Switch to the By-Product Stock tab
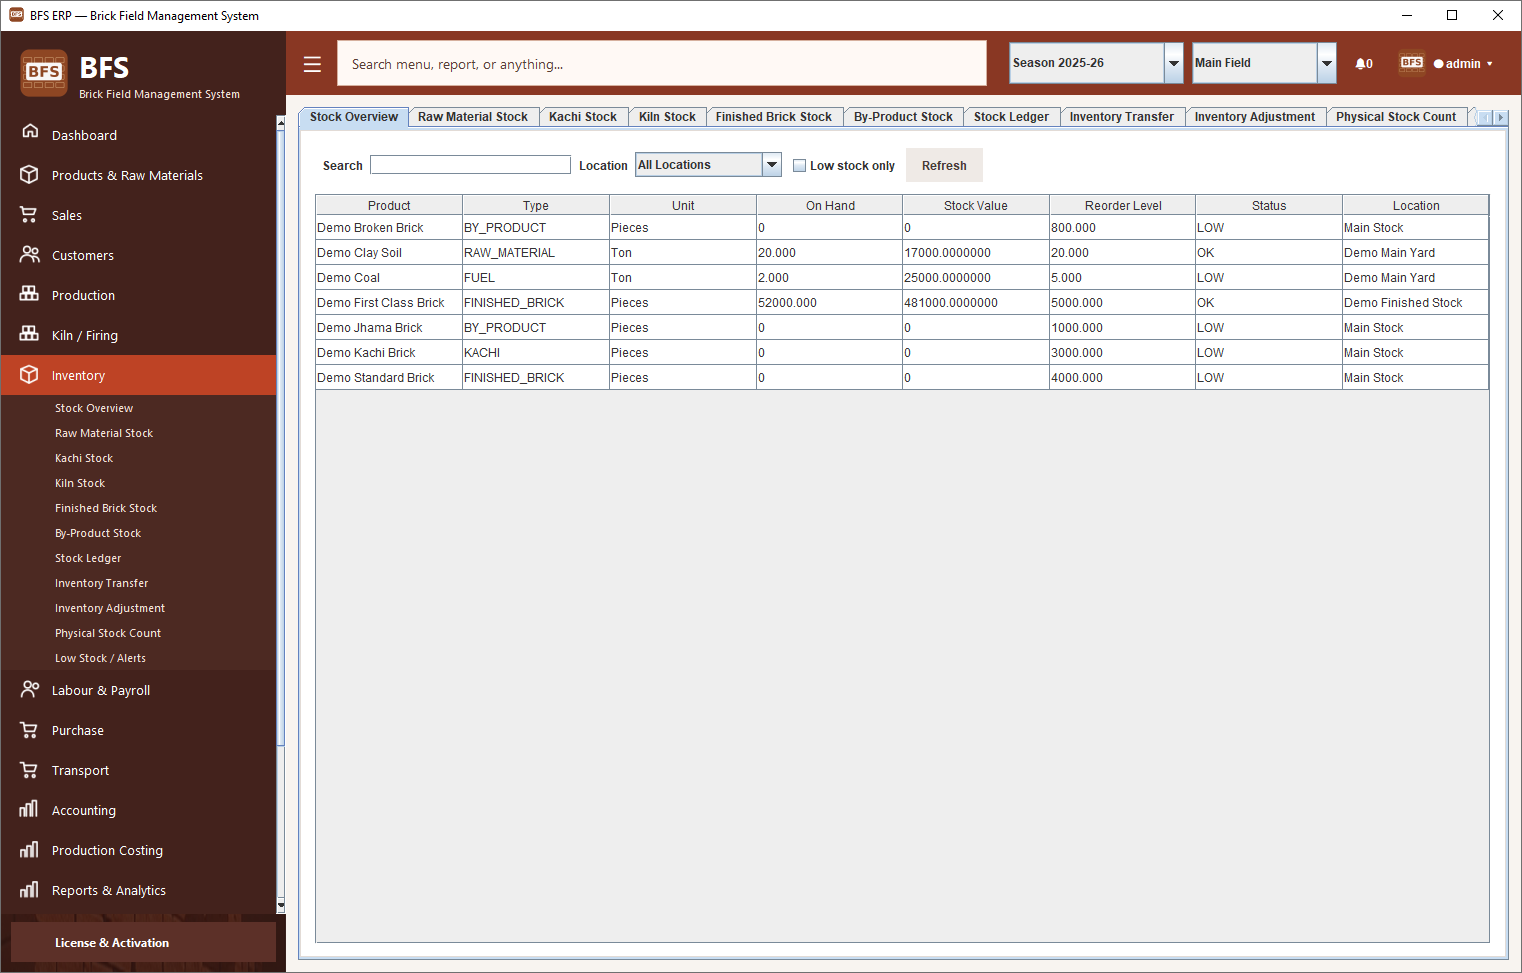 pyautogui.click(x=903, y=117)
